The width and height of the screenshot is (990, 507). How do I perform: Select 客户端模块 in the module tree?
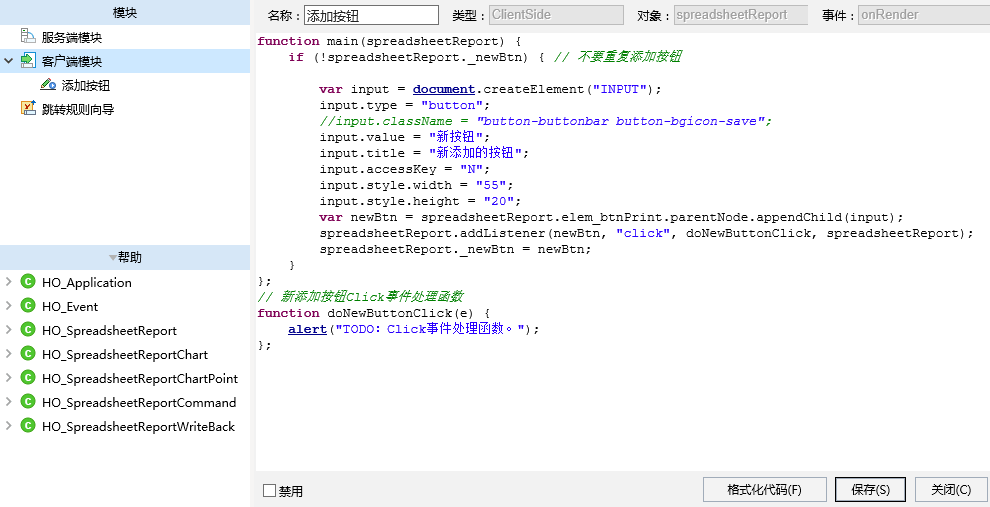(72, 61)
